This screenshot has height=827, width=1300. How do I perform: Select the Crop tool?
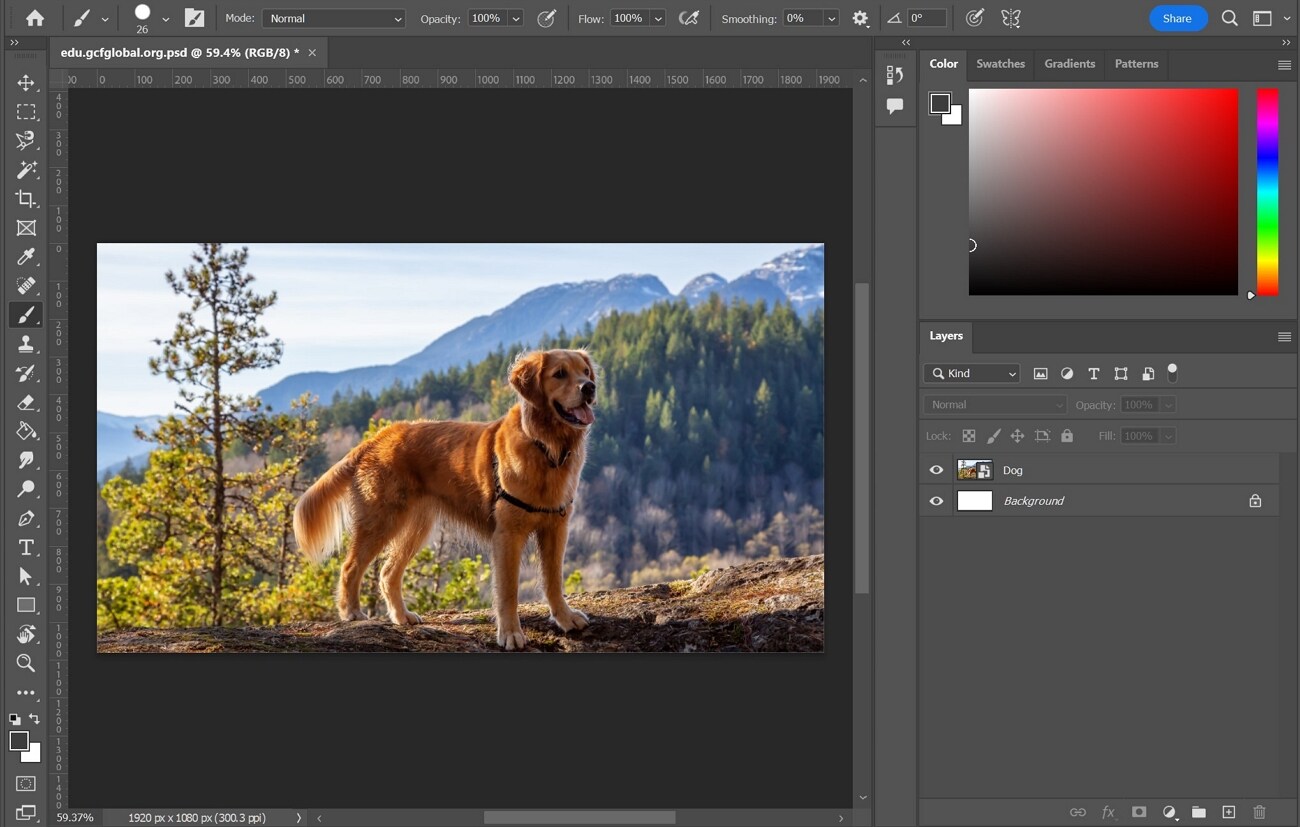pyautogui.click(x=26, y=199)
